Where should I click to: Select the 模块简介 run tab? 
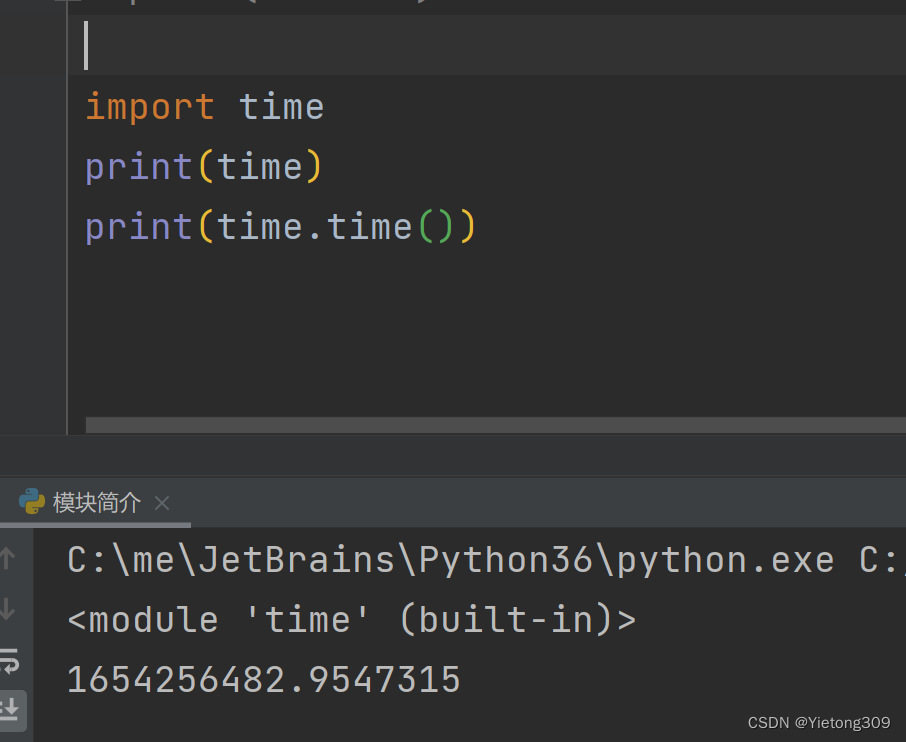96,503
